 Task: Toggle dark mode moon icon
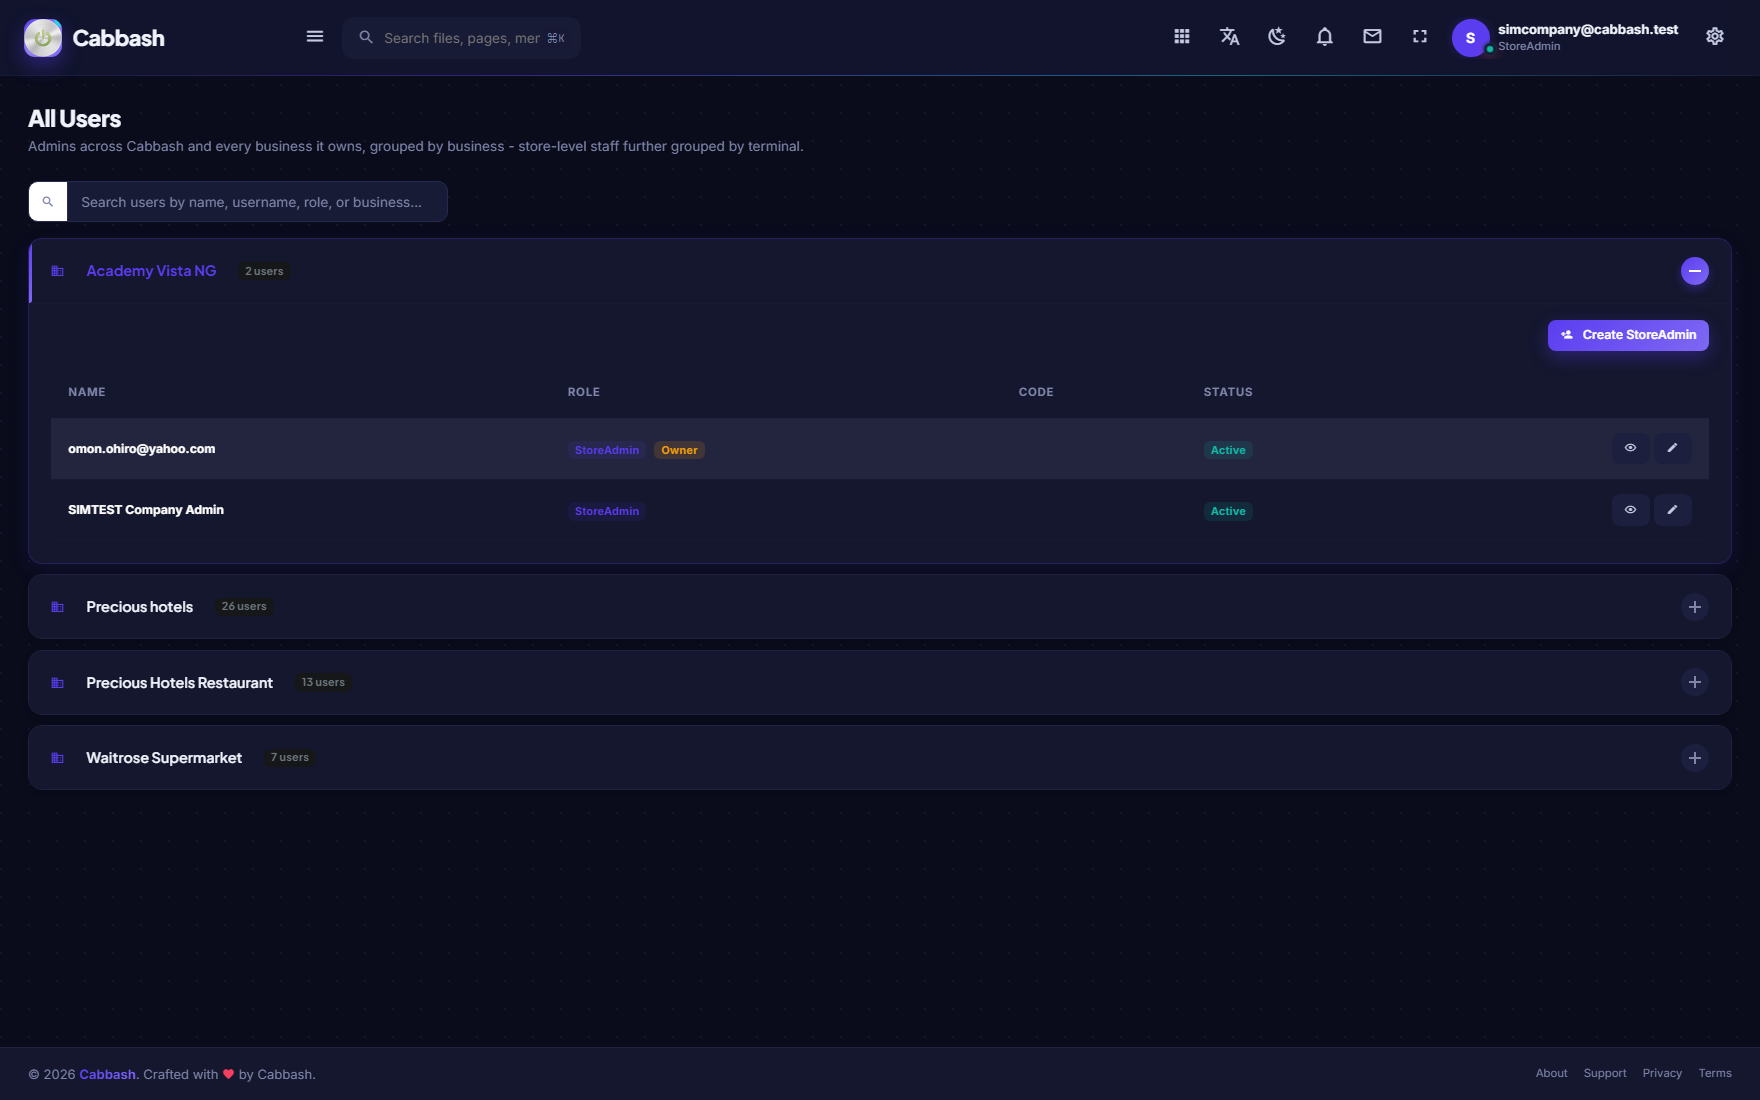pos(1277,37)
